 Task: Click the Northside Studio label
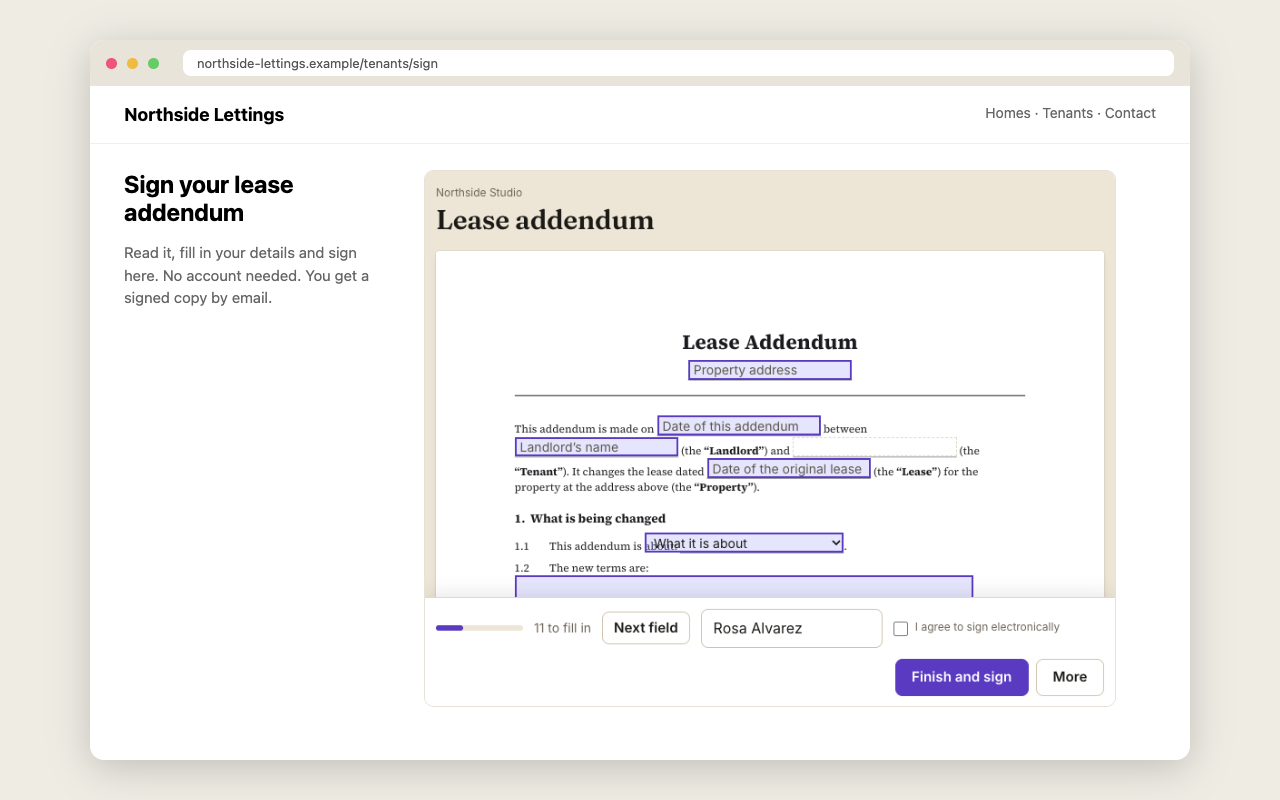pos(479,193)
